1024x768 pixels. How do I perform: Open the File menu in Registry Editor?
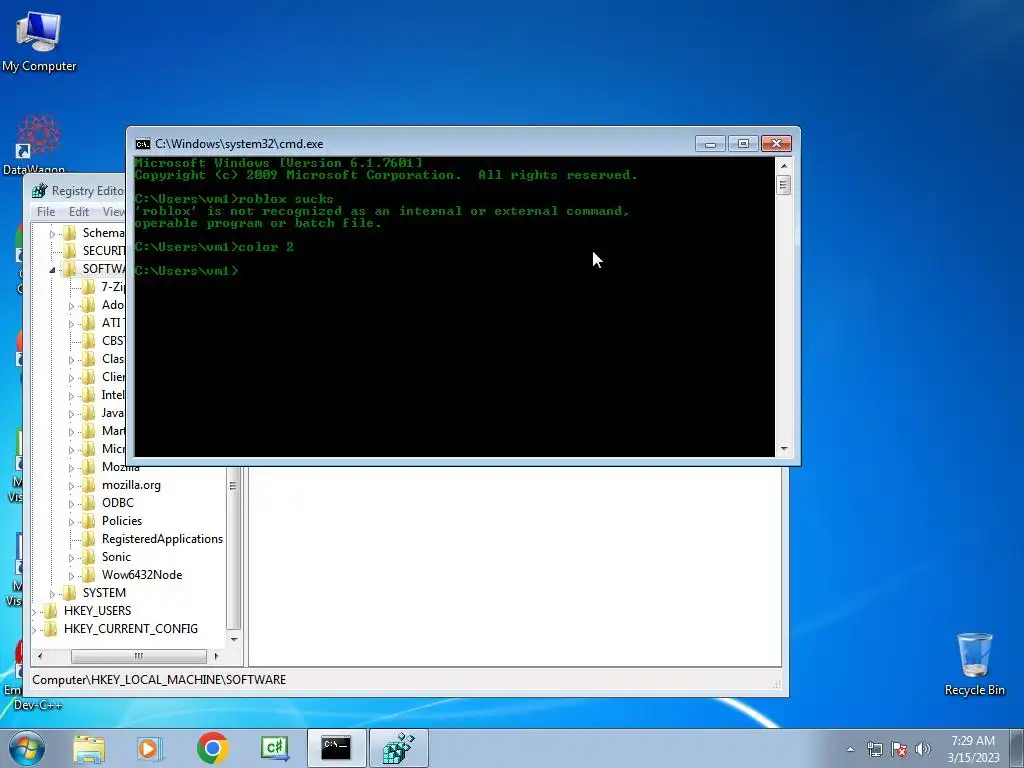point(46,212)
